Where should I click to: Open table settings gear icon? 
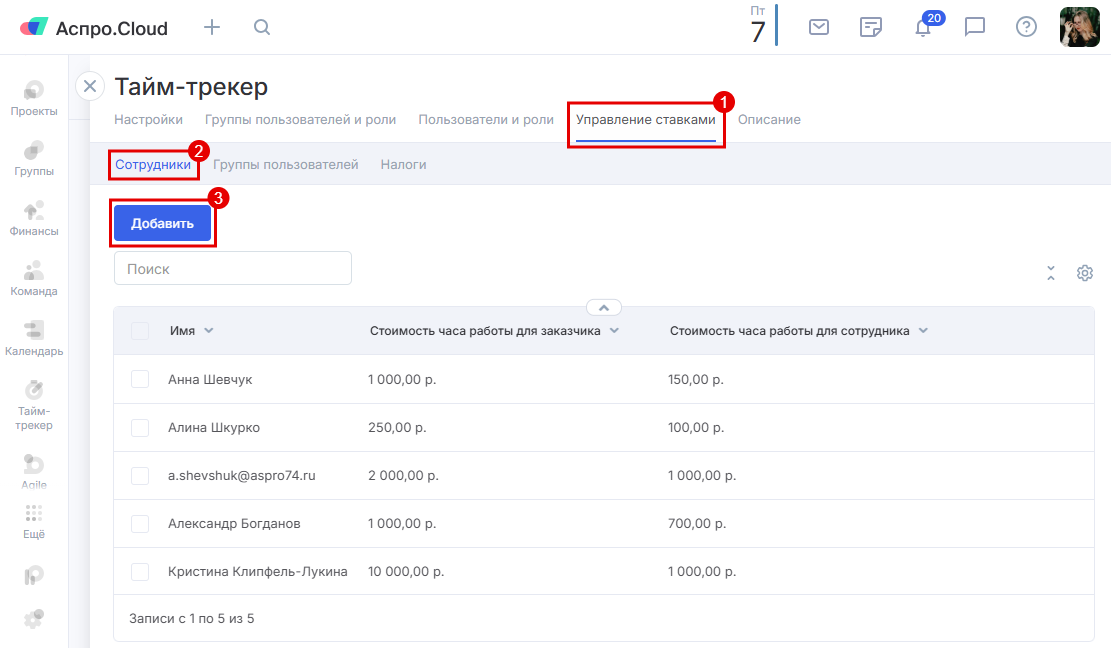click(1085, 273)
